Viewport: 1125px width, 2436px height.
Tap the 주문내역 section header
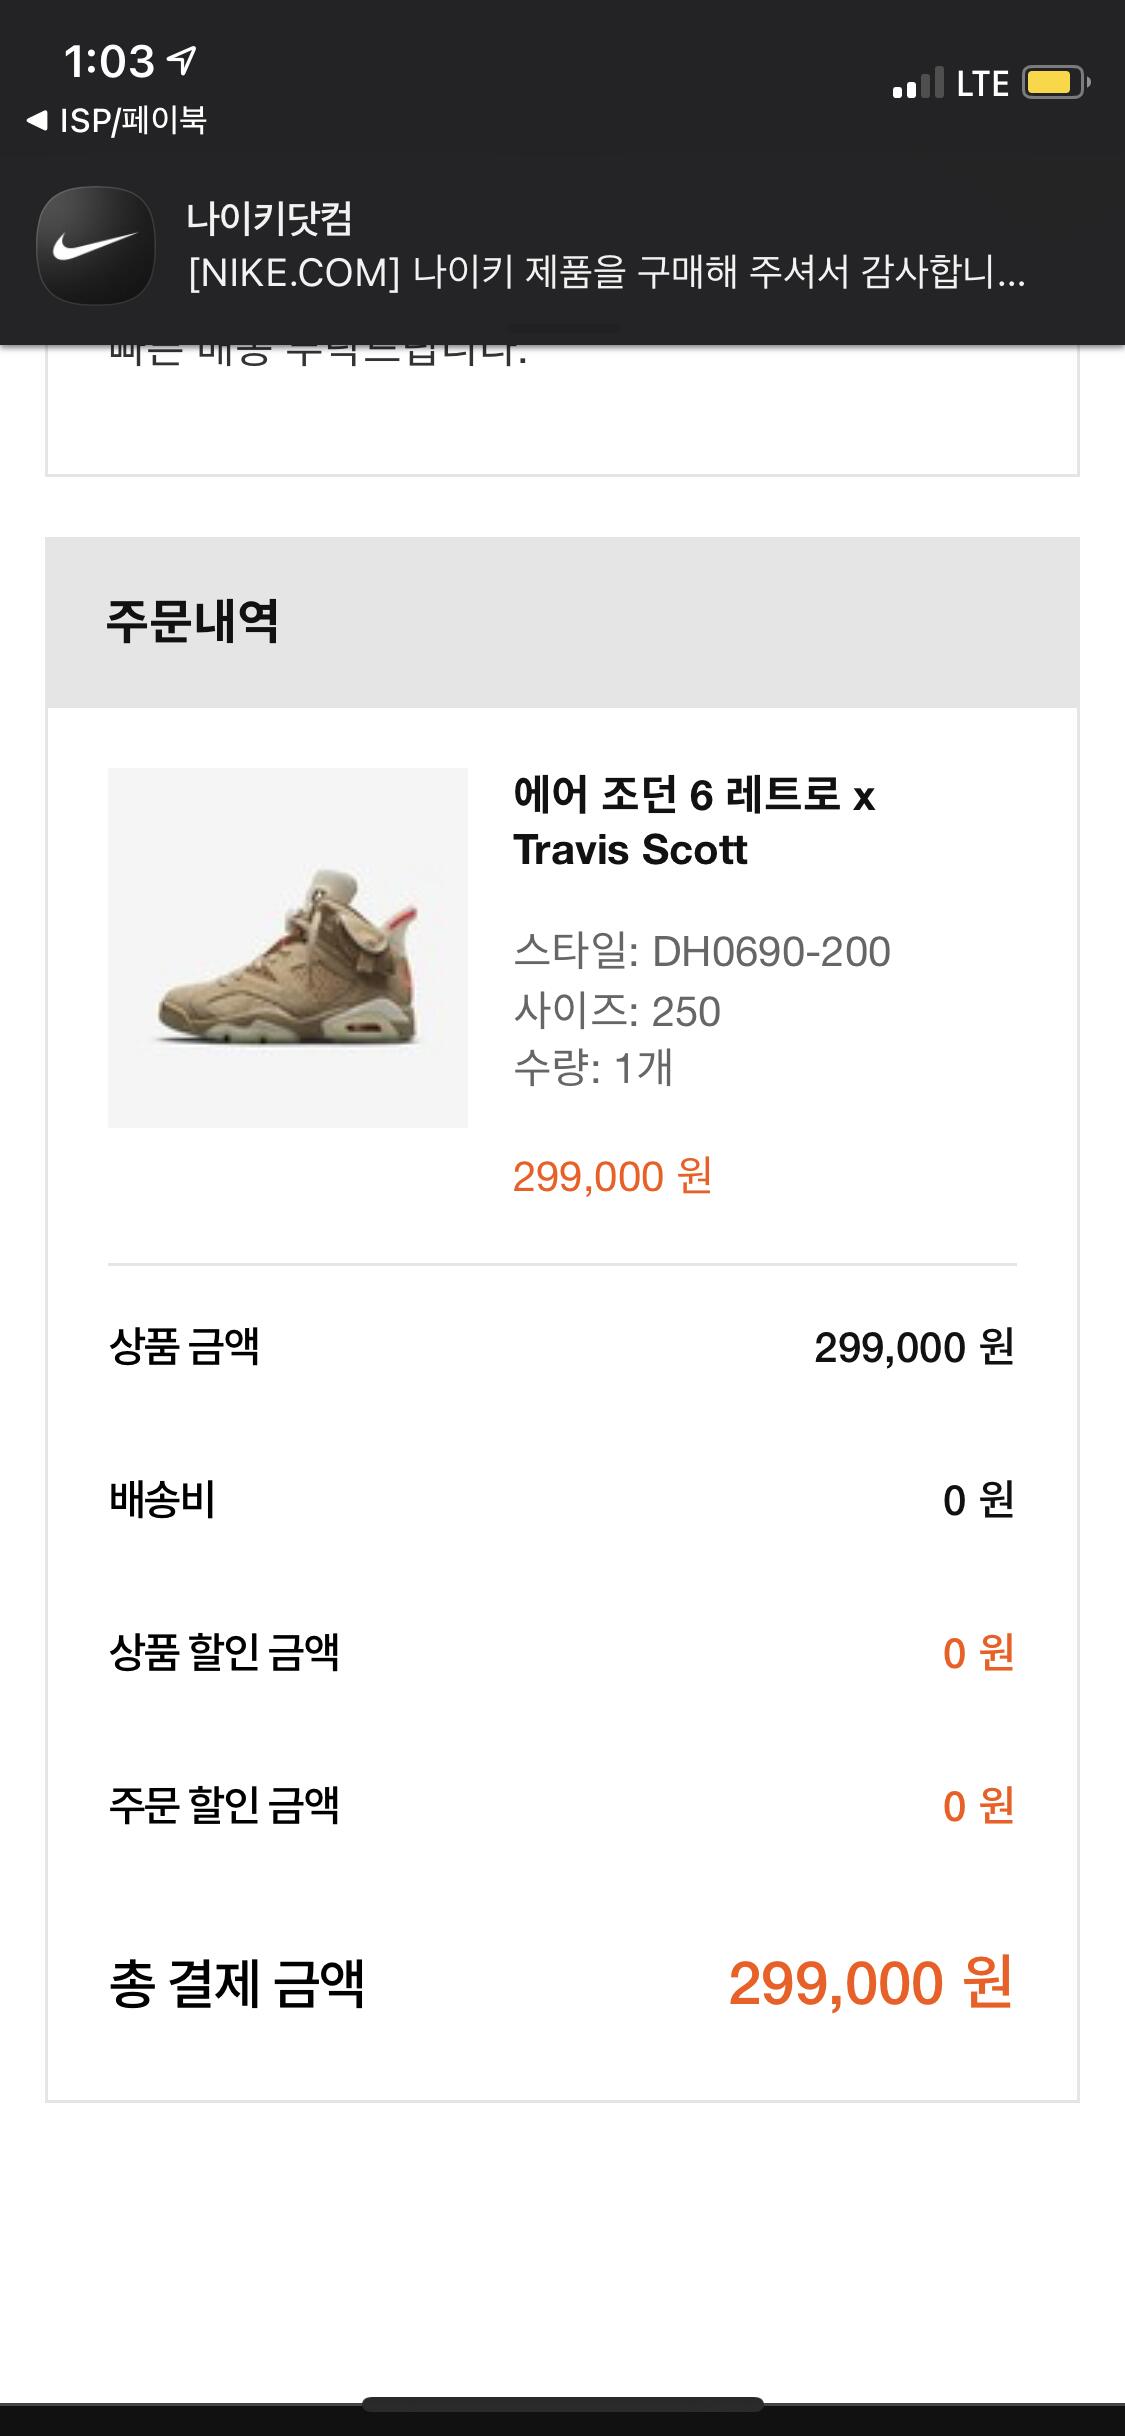[192, 621]
